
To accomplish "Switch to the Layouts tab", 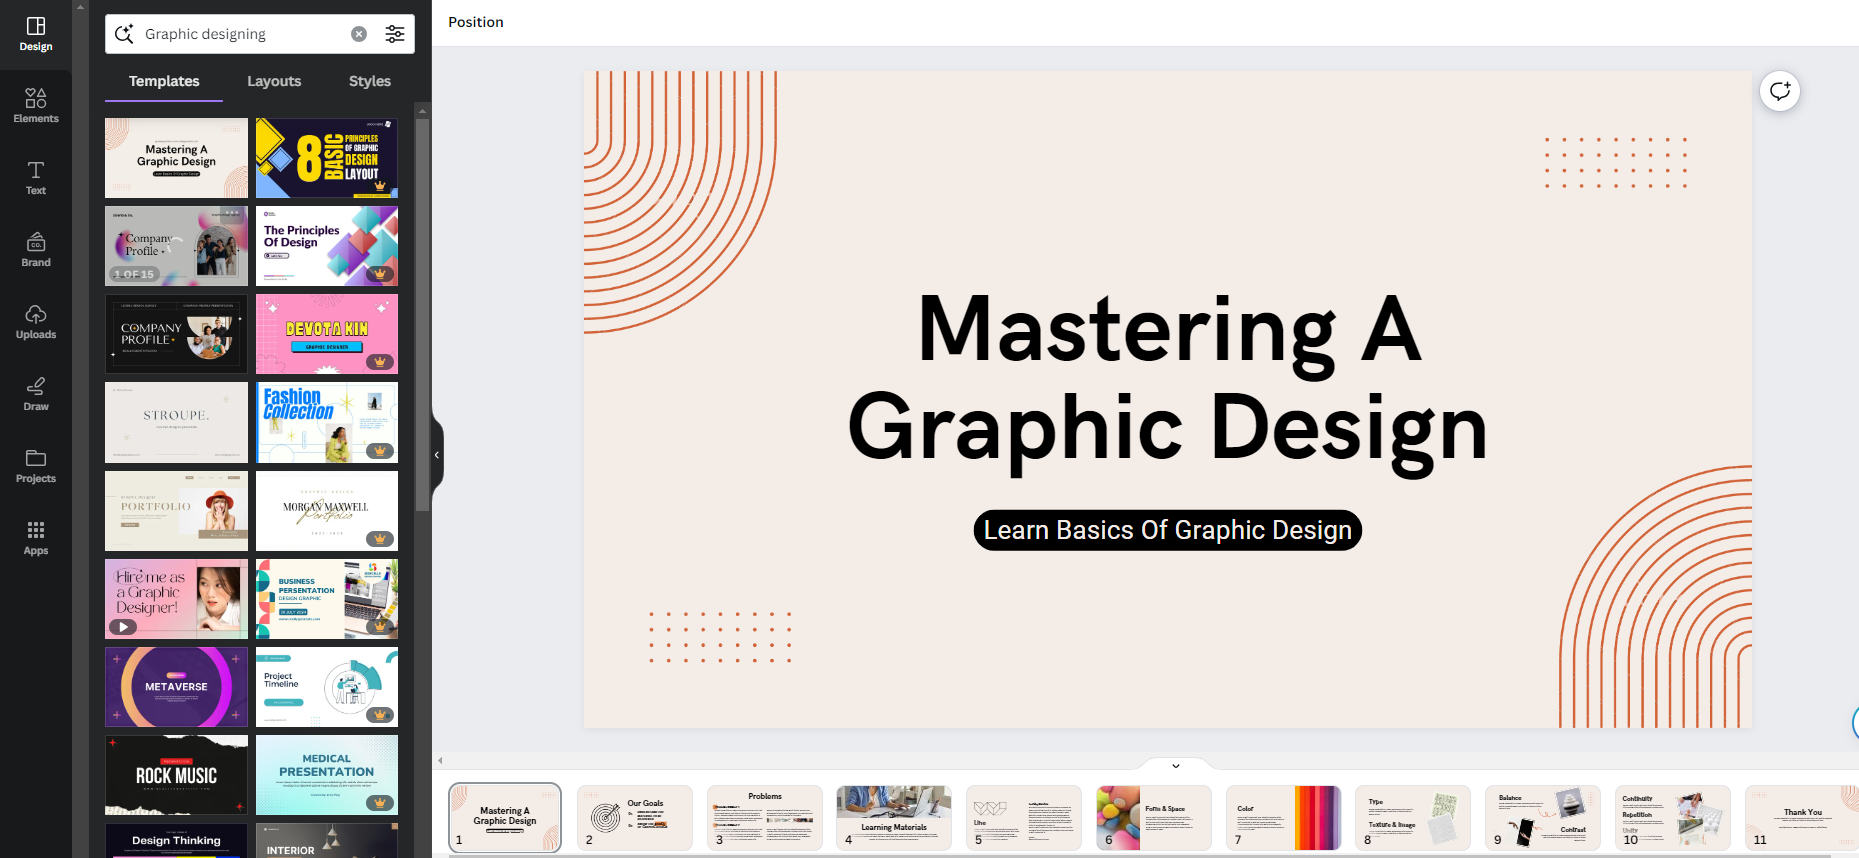I will [x=274, y=81].
